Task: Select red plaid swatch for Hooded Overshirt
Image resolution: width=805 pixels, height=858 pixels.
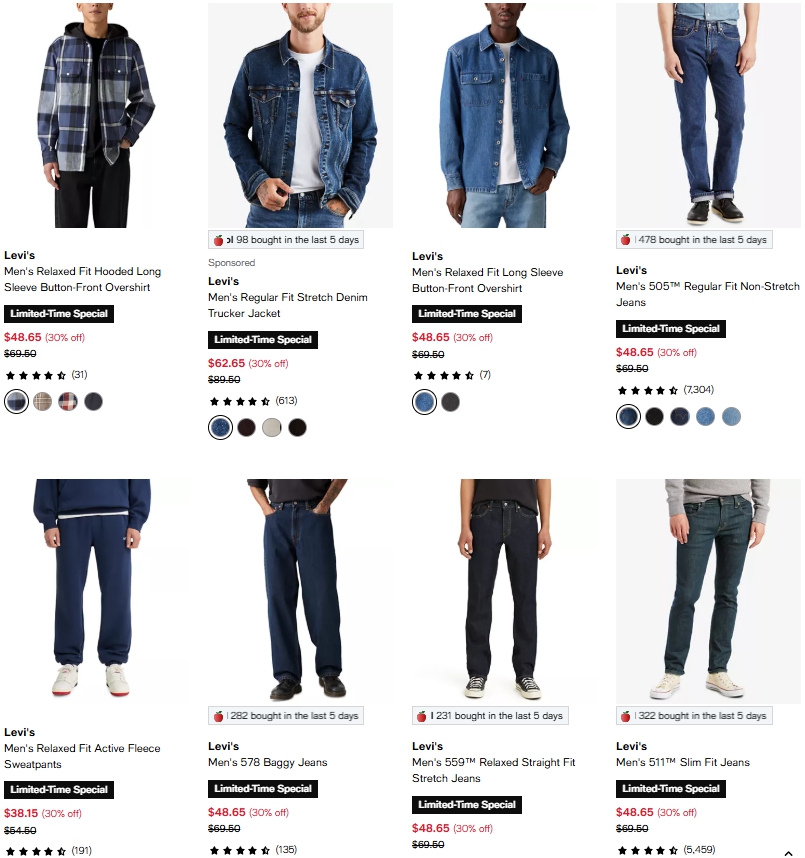Action: pos(68,402)
